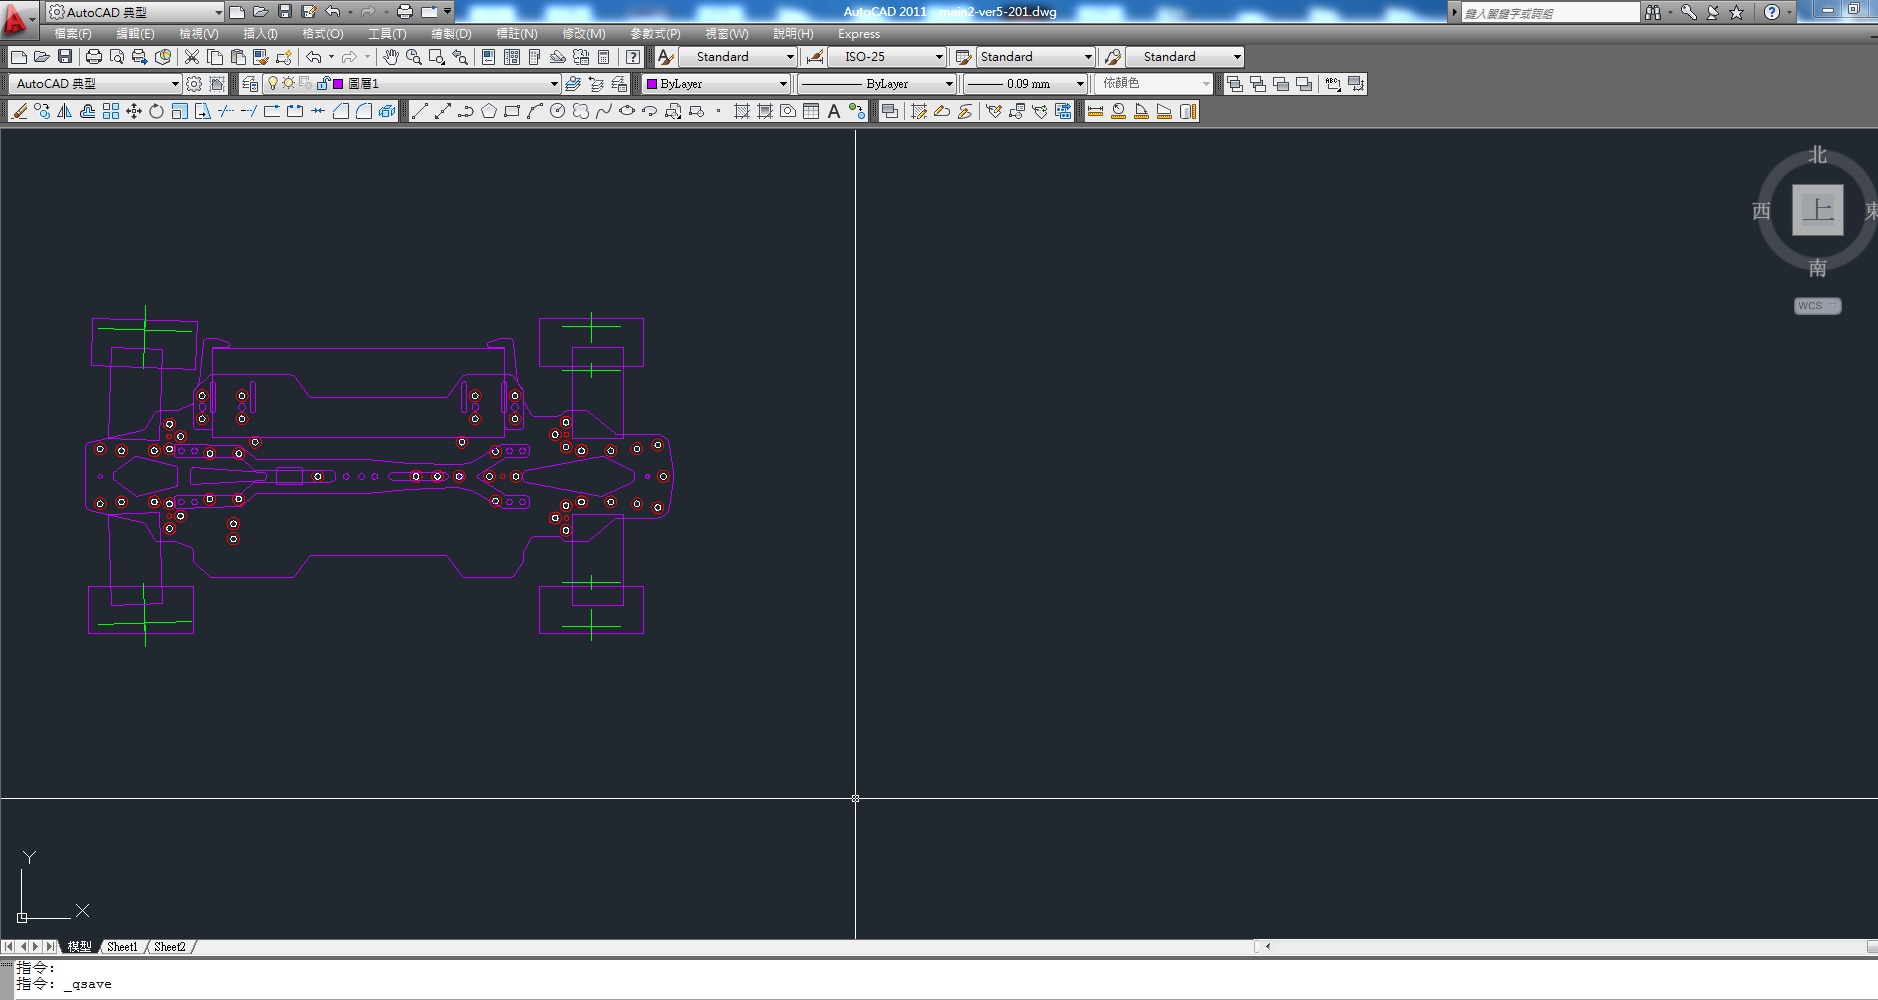The height and width of the screenshot is (1000, 1878).
Task: Click the horizontal scrollbar below drawing area
Action: point(1570,946)
